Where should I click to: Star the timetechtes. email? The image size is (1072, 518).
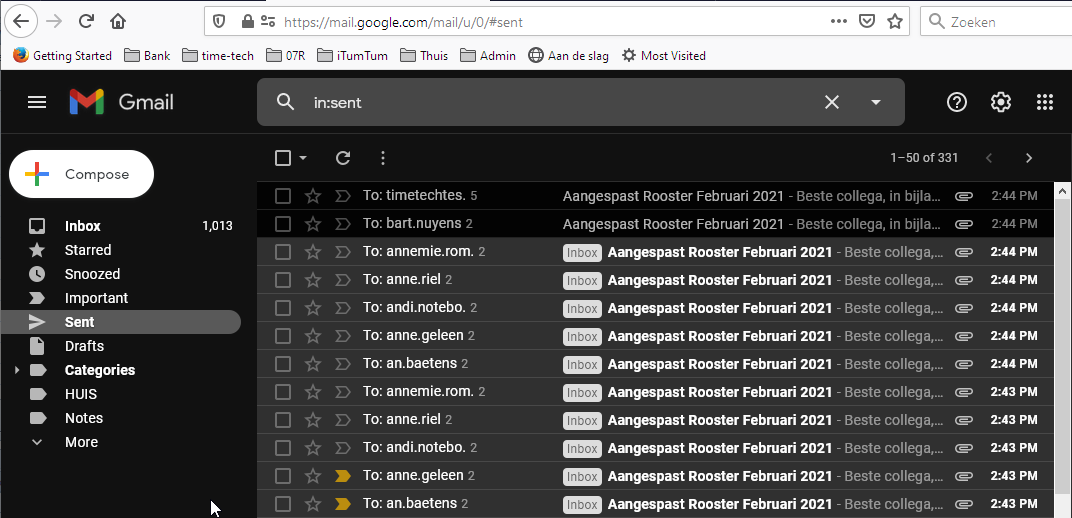pyautogui.click(x=313, y=196)
